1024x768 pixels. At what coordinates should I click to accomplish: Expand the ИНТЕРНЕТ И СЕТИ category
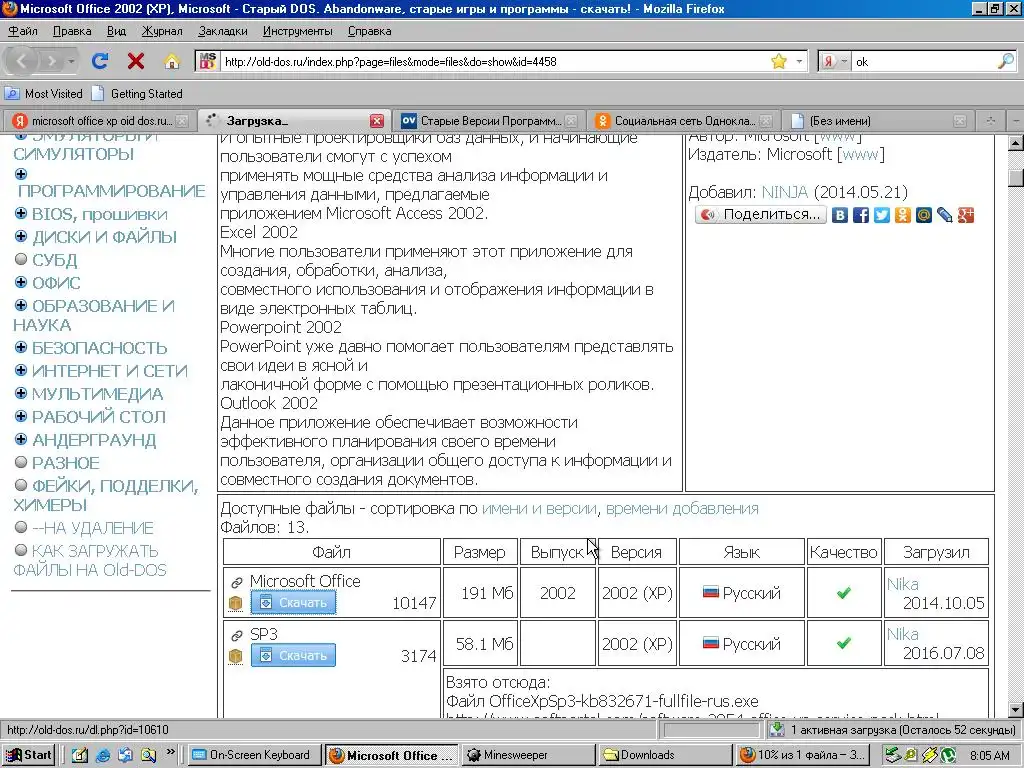21,370
